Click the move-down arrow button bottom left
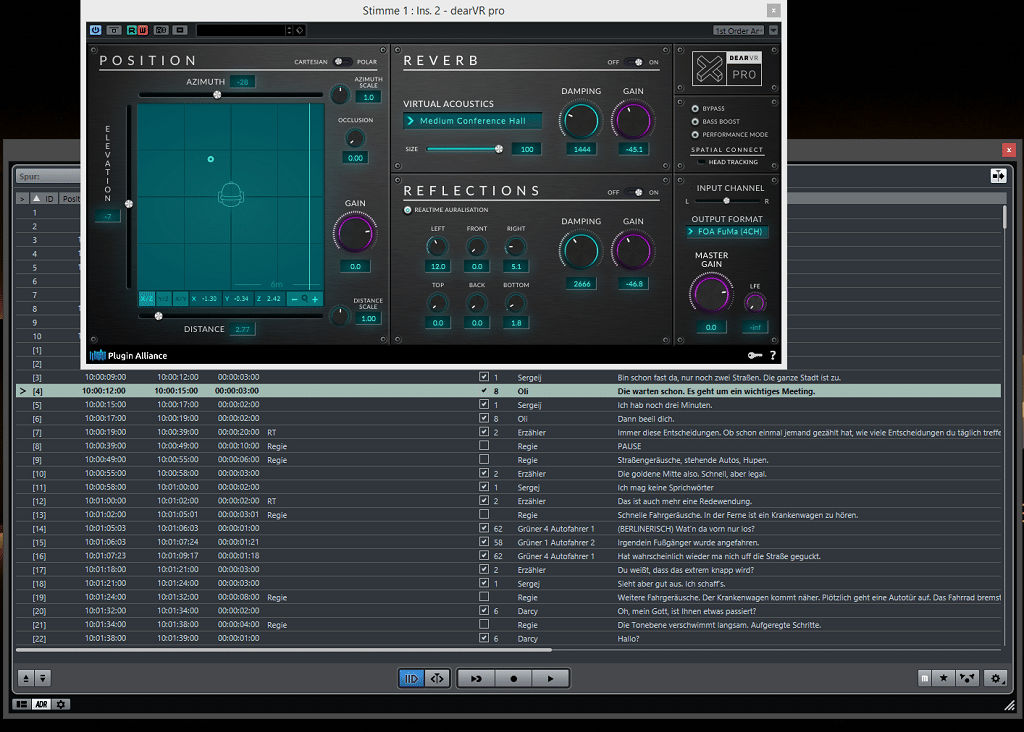 tap(42, 678)
